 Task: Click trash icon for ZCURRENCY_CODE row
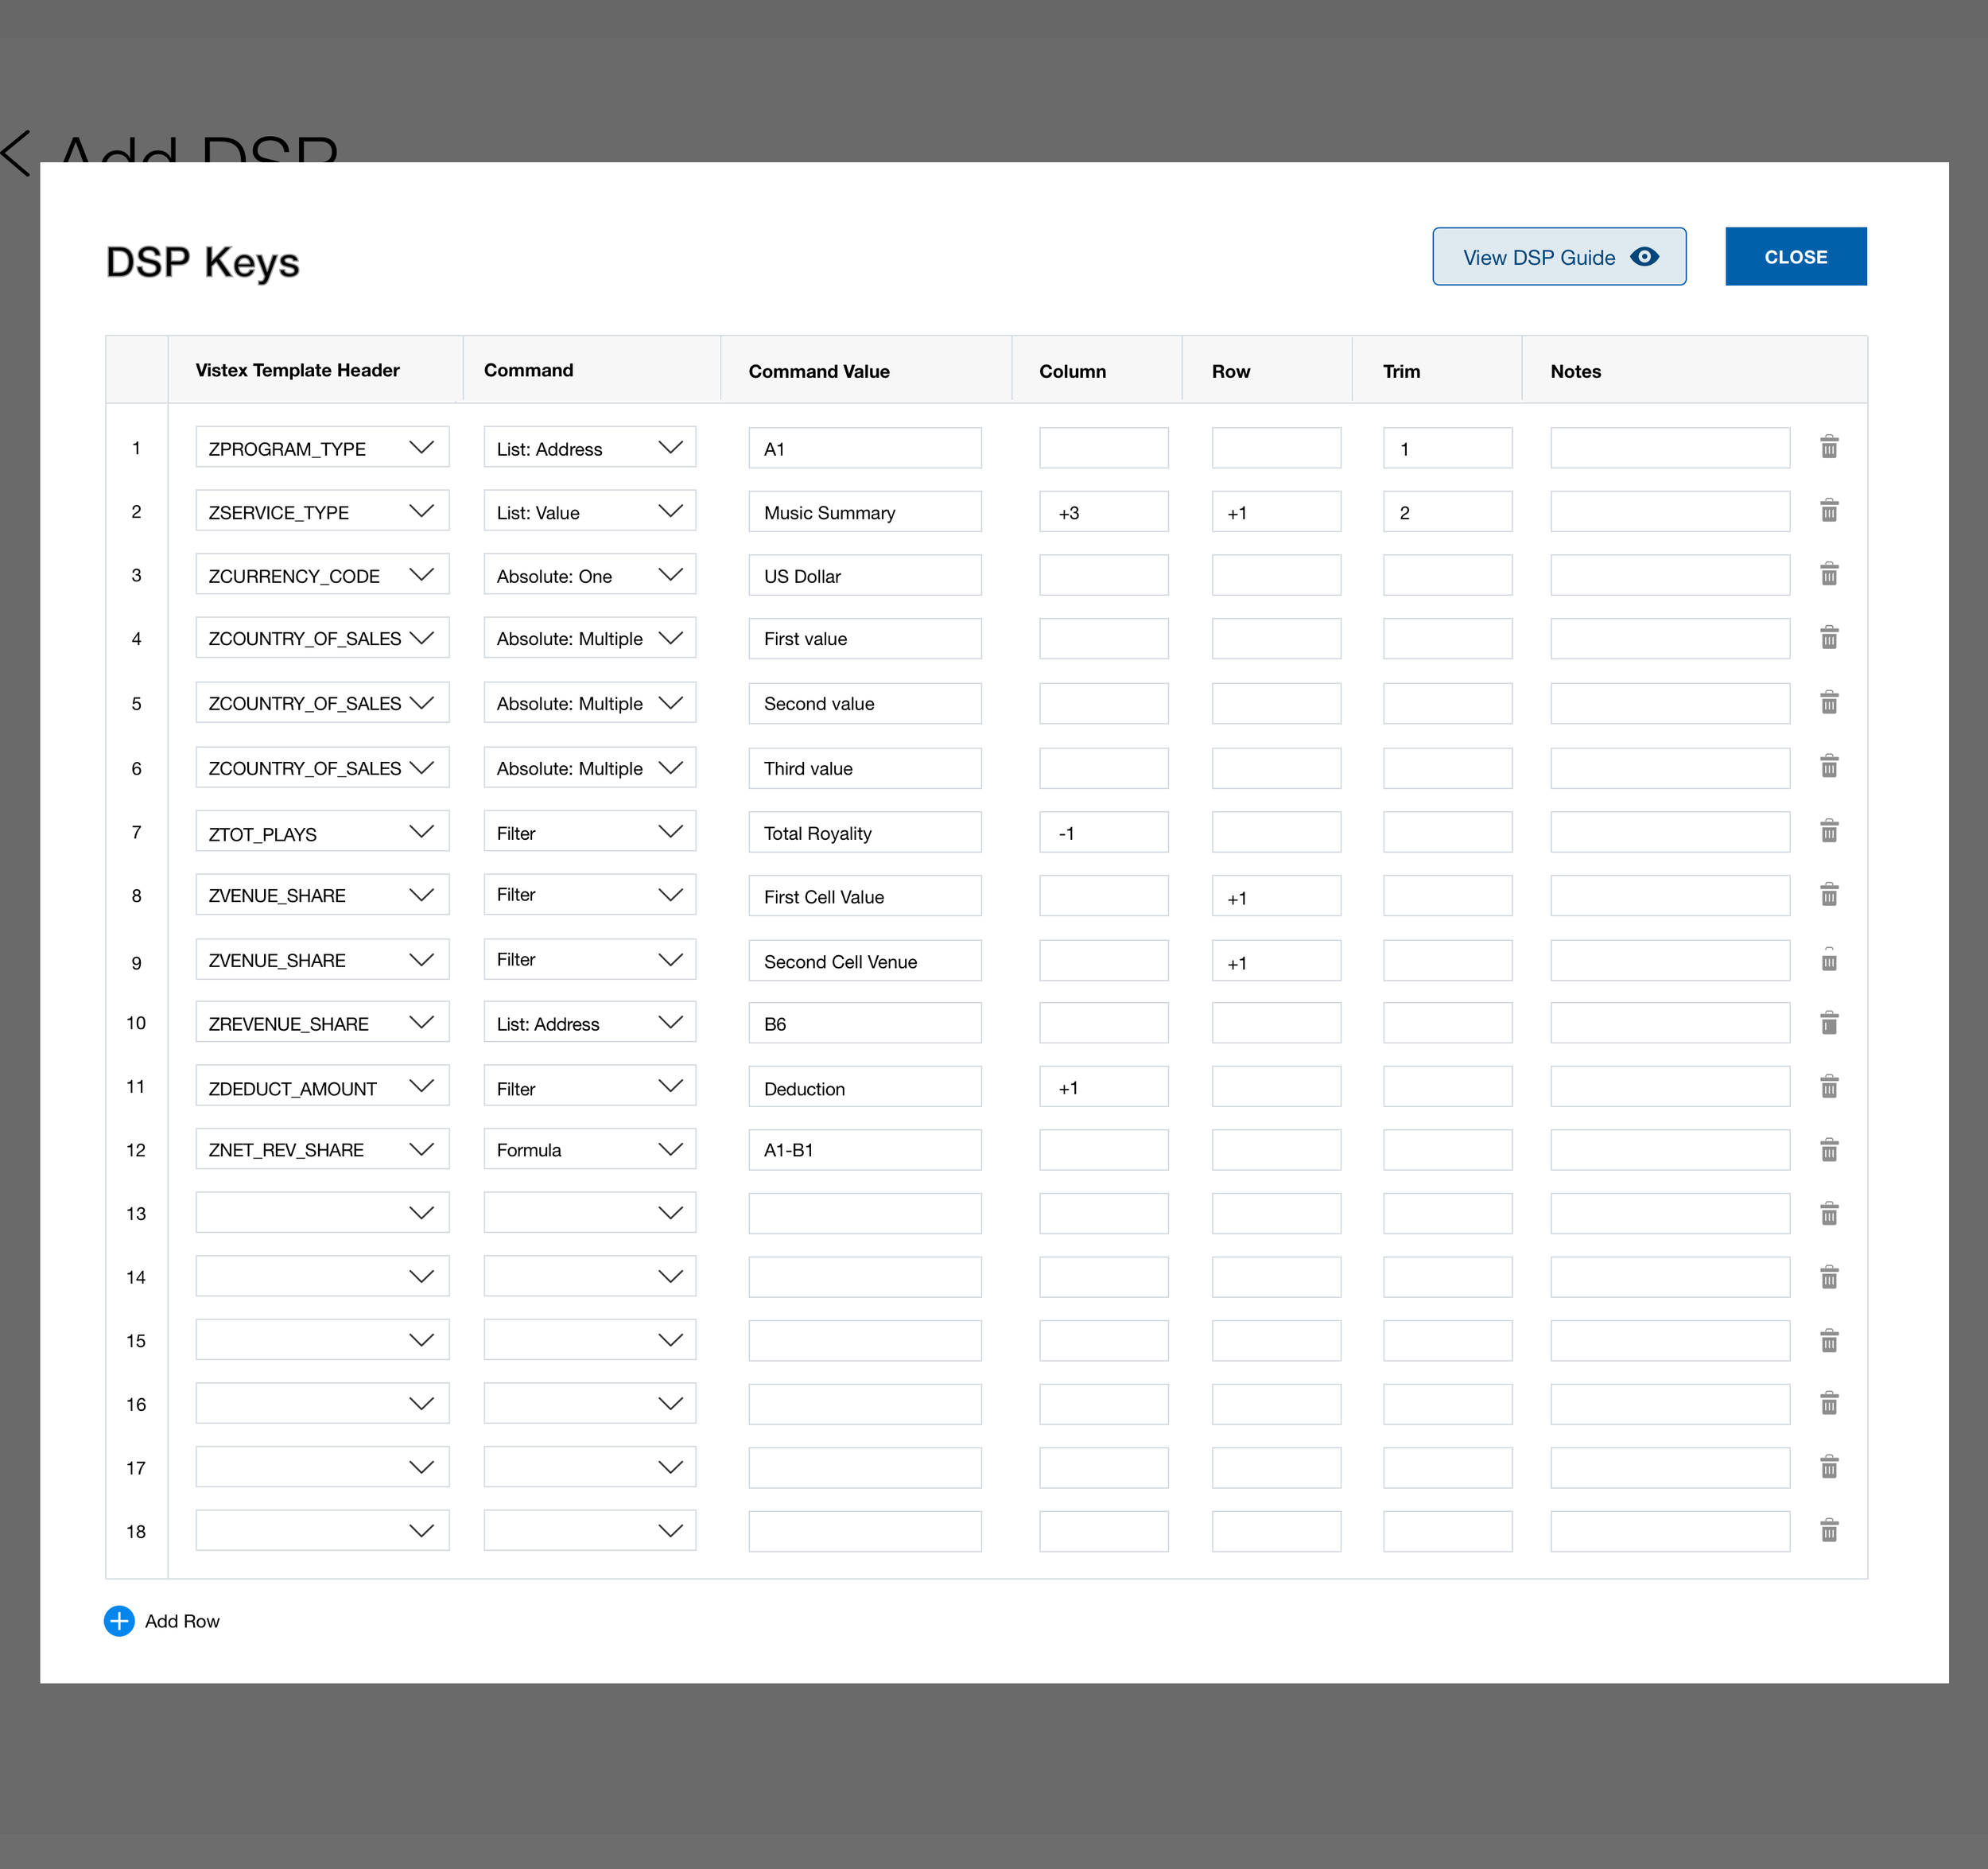click(x=1828, y=574)
